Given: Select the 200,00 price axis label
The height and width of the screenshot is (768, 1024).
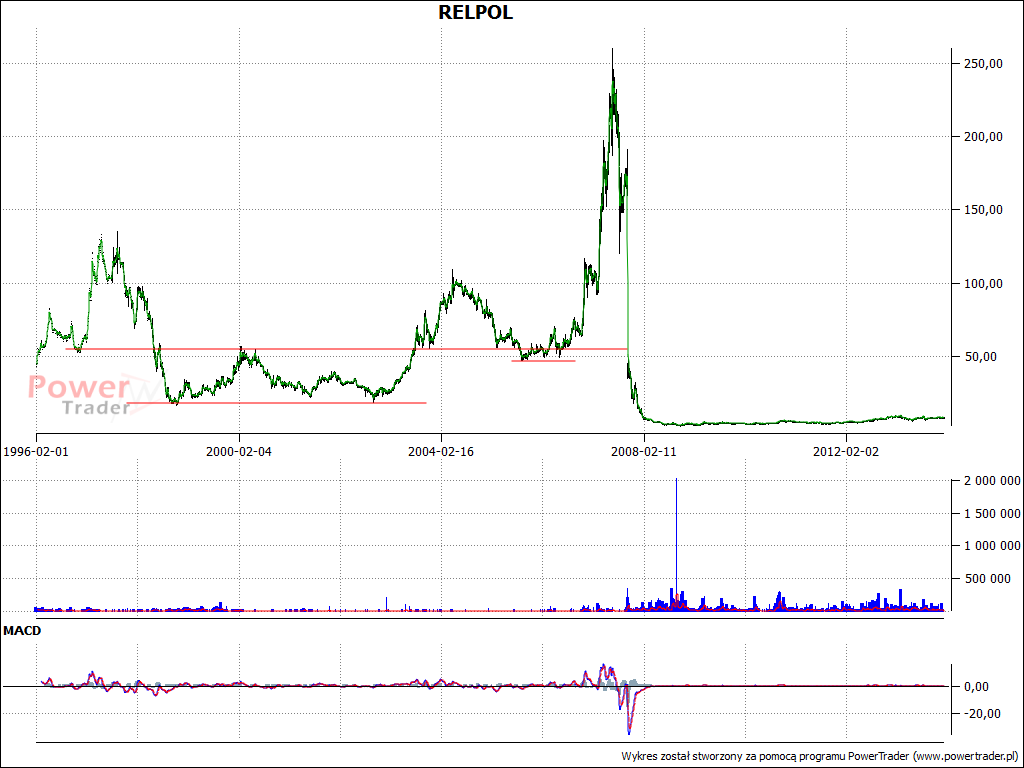Looking at the screenshot, I should [x=984, y=136].
